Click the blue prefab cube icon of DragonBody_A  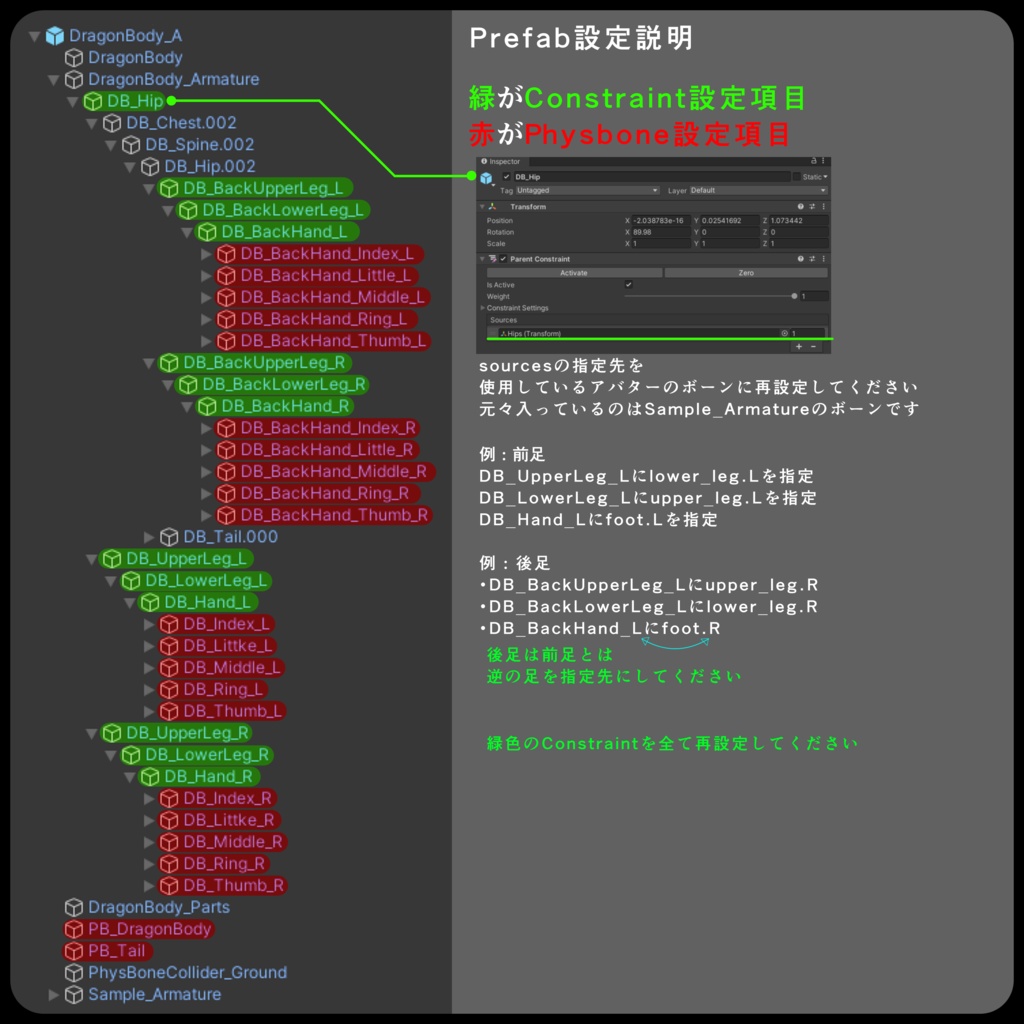point(55,35)
